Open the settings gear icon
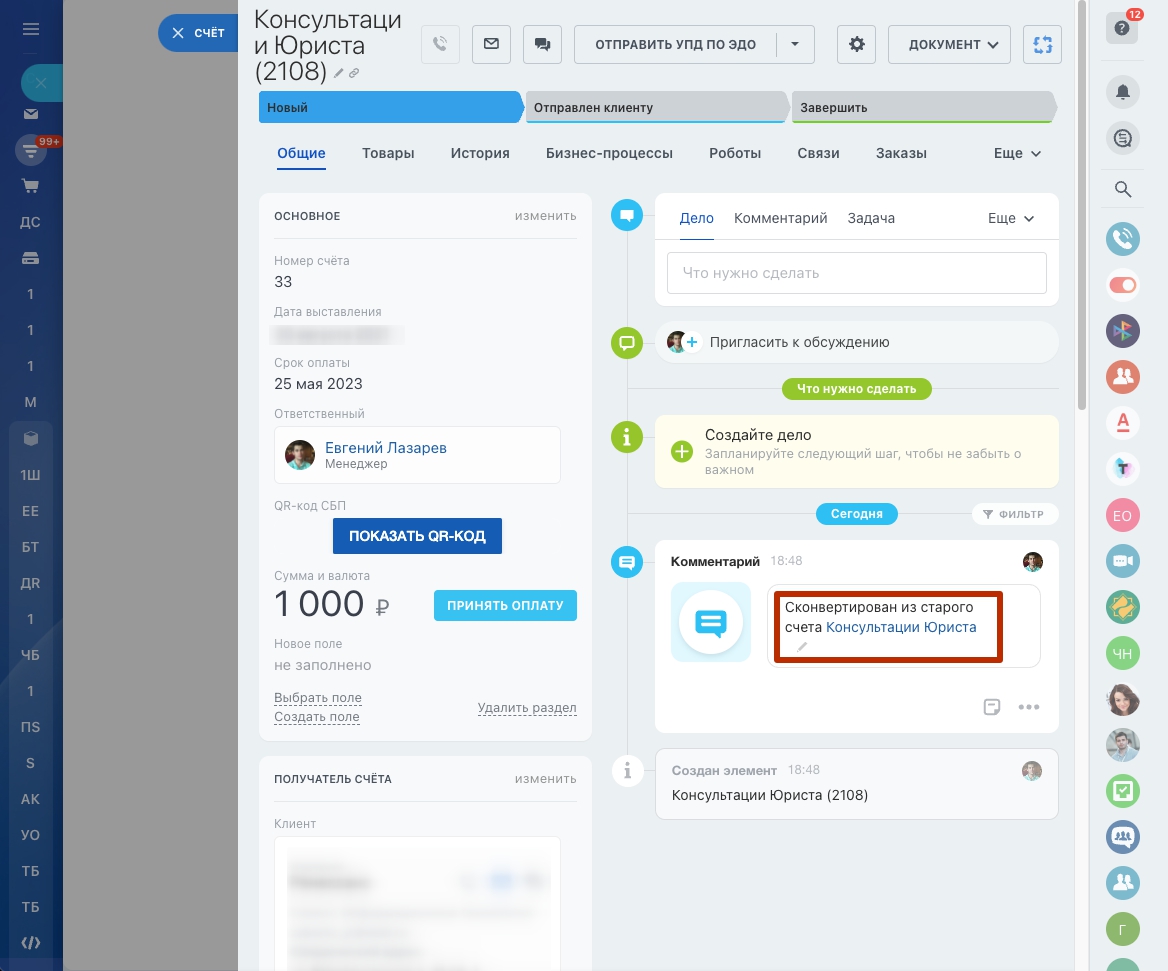Screen dimensions: 1168x971 pos(857,45)
